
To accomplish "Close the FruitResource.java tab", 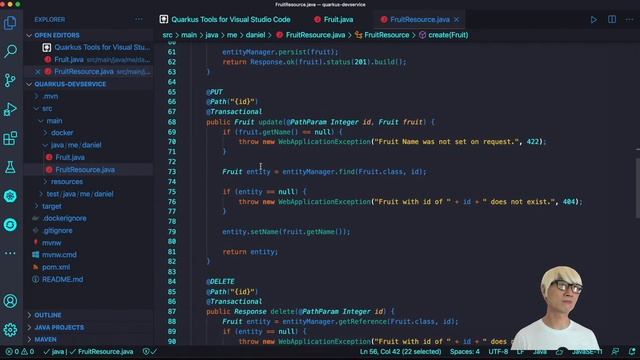I will click(x=457, y=20).
